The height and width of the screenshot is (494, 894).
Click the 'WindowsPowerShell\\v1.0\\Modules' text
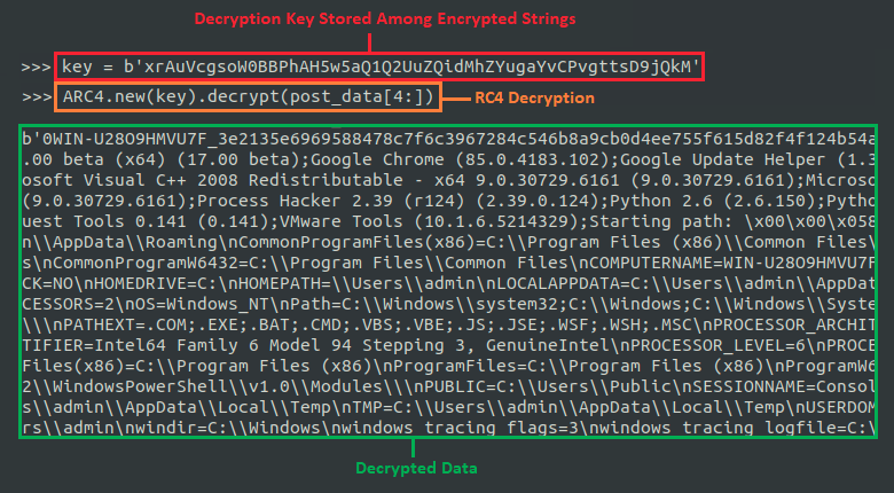pos(200,383)
